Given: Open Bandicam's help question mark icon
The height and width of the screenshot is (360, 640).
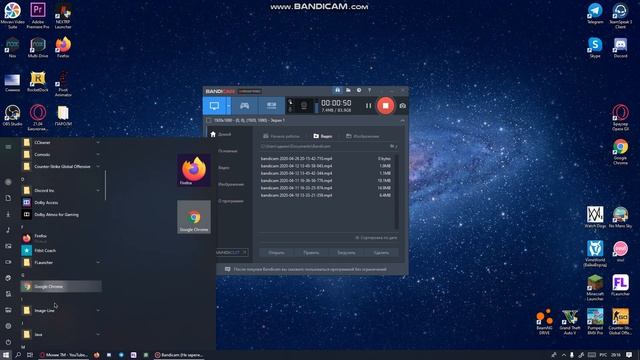Looking at the screenshot, I should pos(369,90).
